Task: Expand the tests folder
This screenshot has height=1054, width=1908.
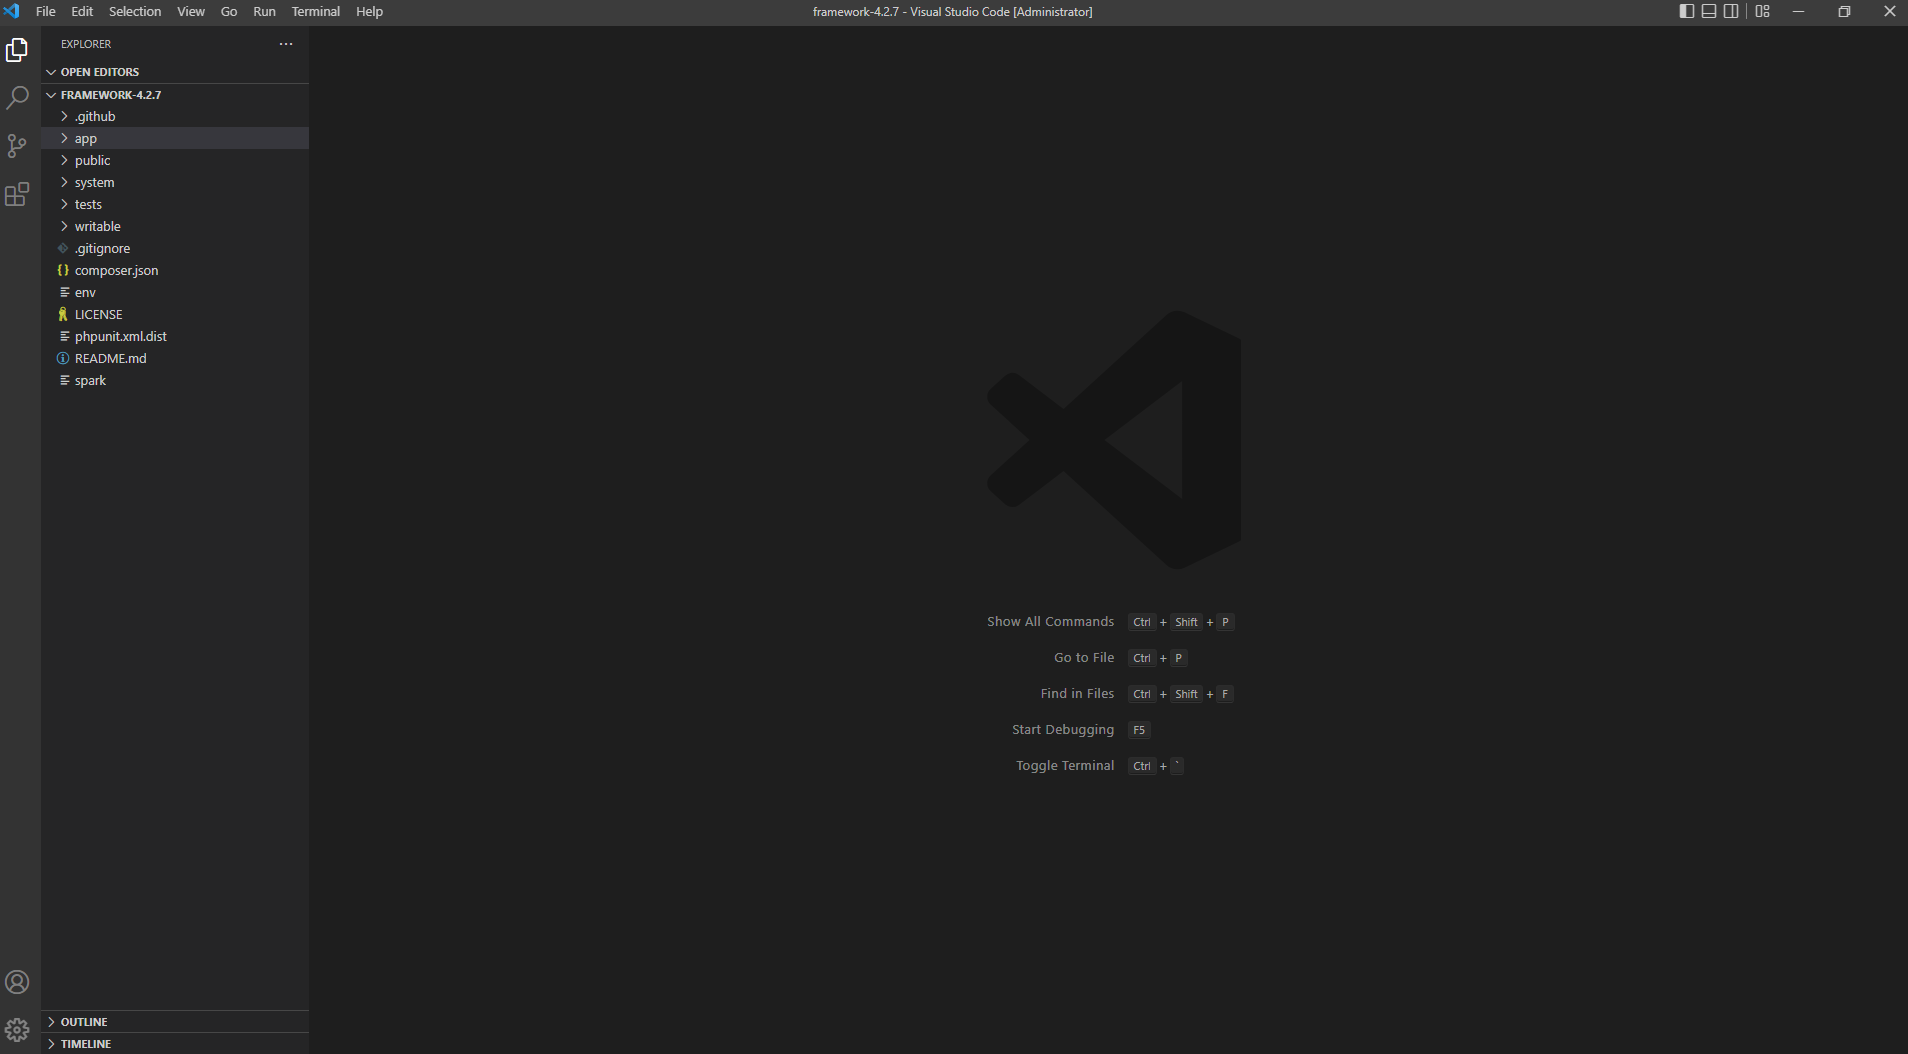Action: (x=175, y=204)
